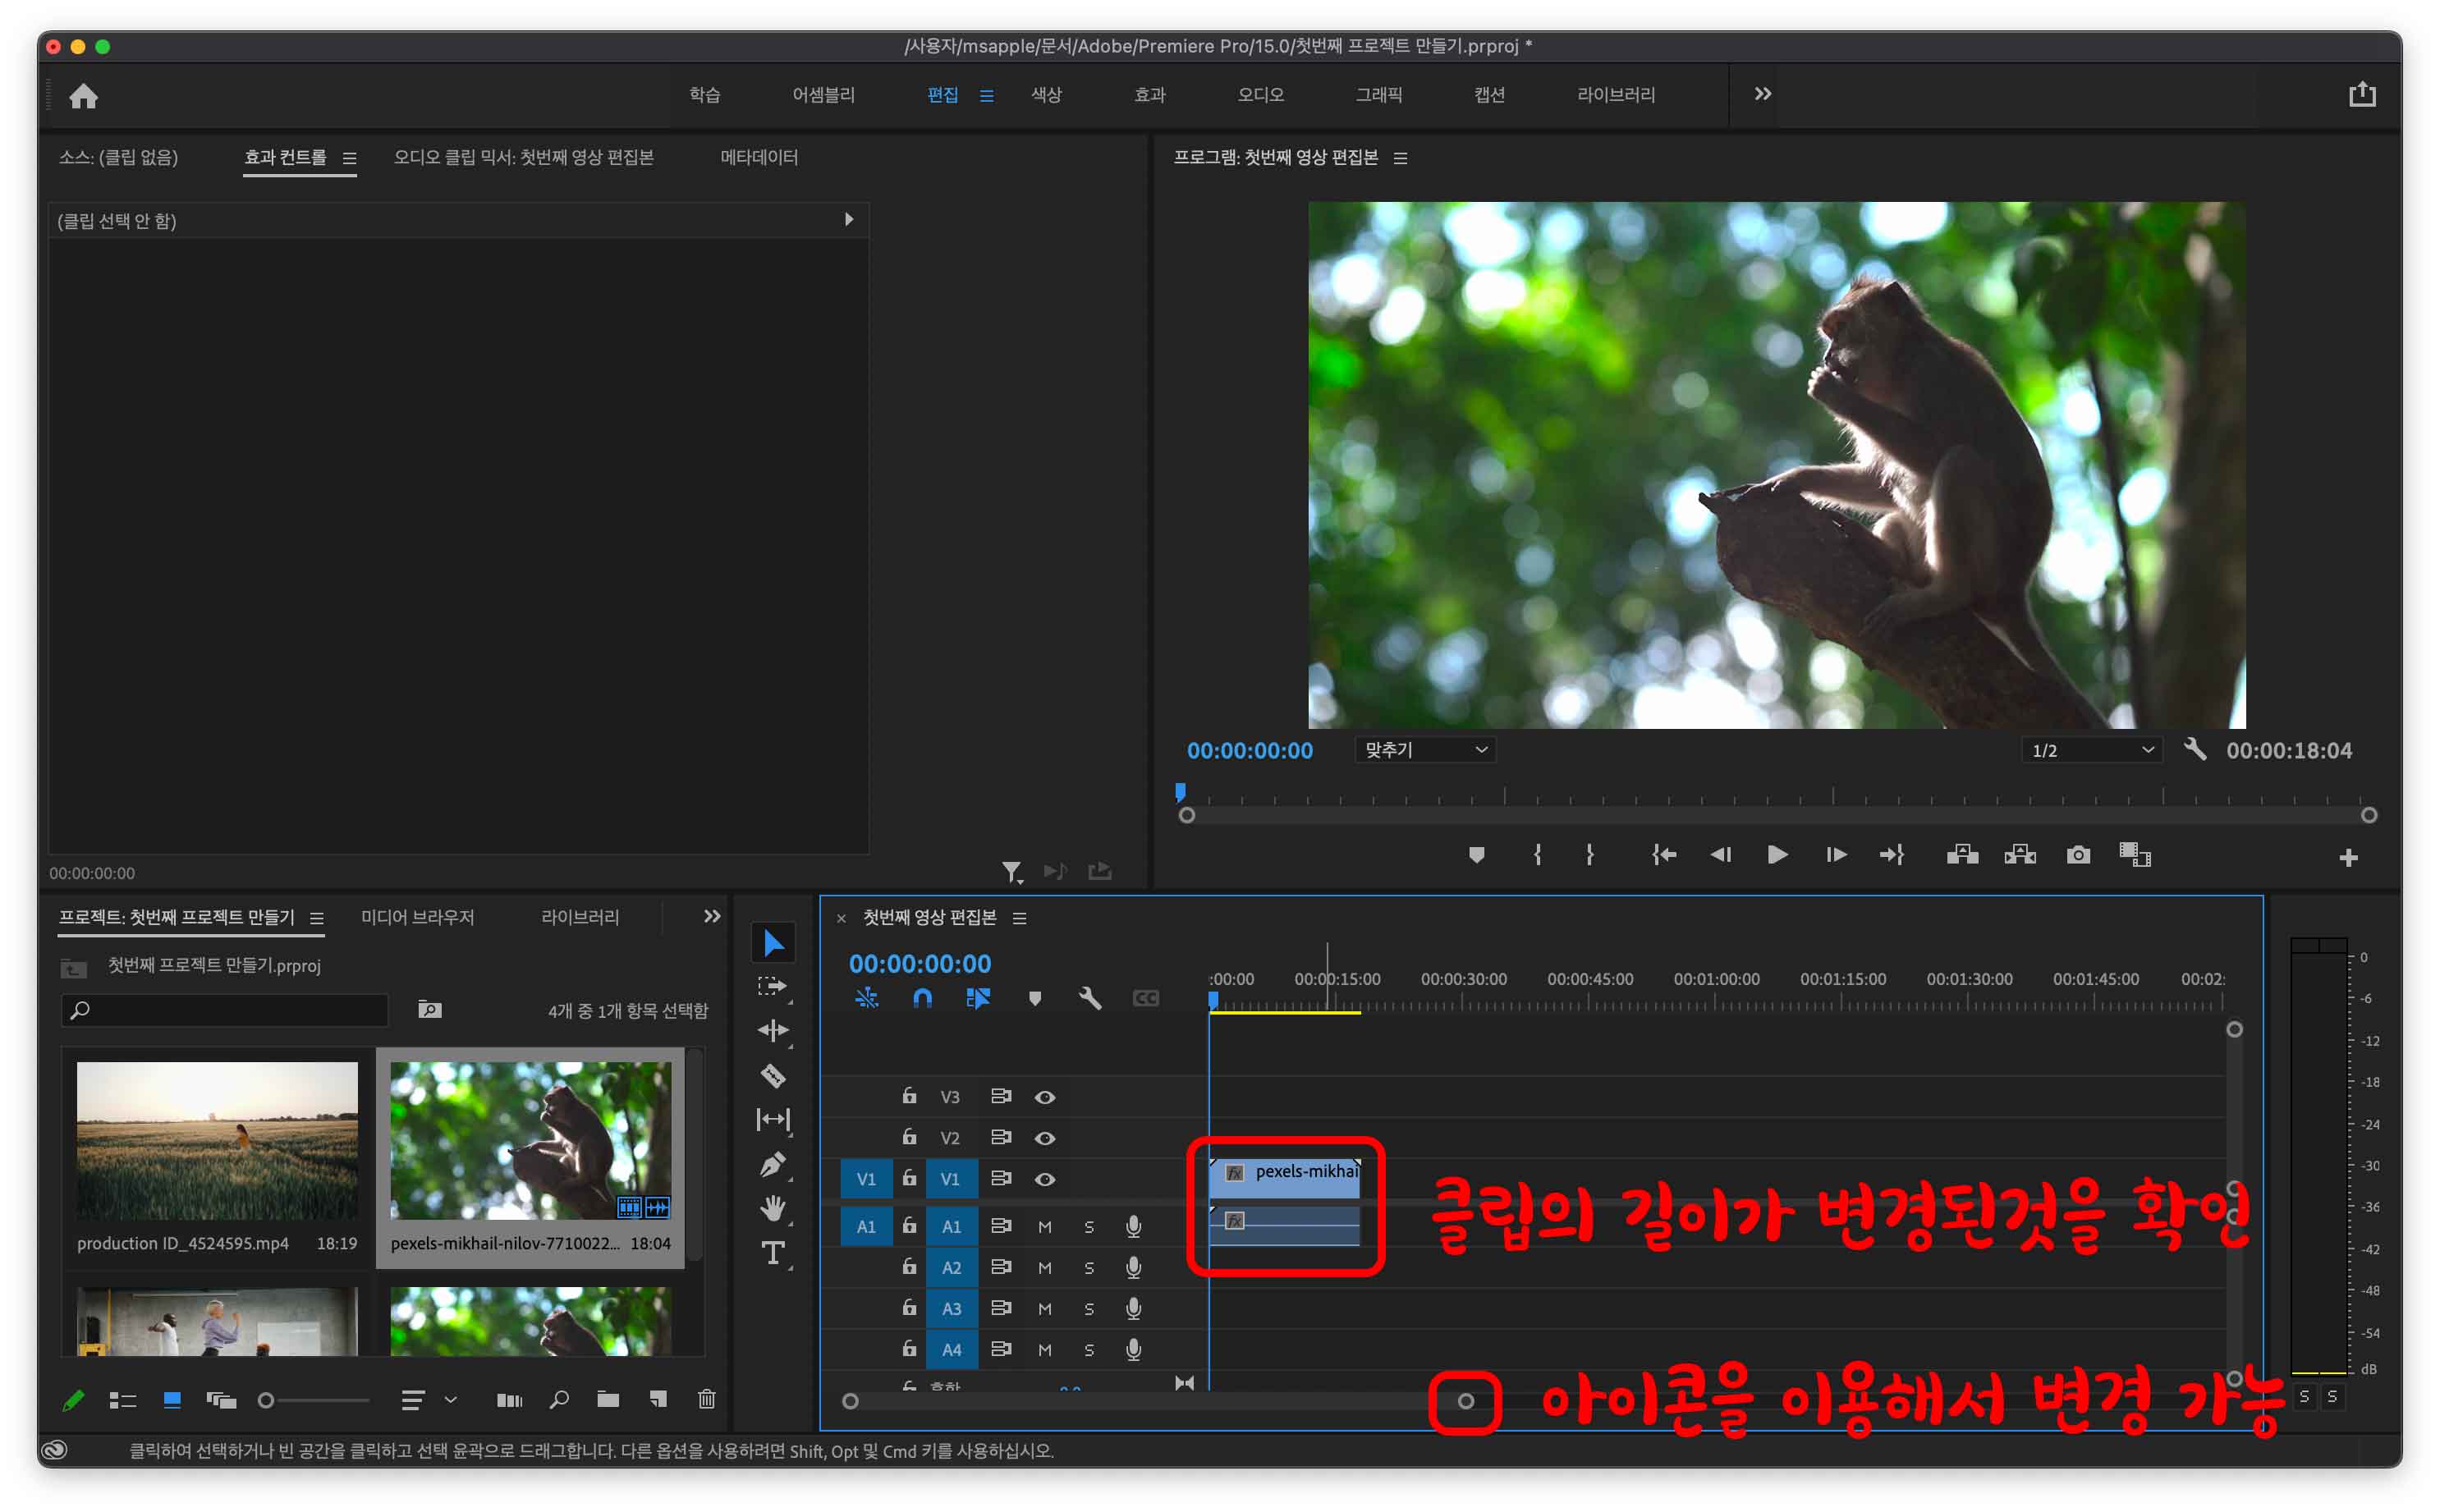Enable the timeline Snap magnet icon
2440x1512 pixels.
(x=922, y=998)
